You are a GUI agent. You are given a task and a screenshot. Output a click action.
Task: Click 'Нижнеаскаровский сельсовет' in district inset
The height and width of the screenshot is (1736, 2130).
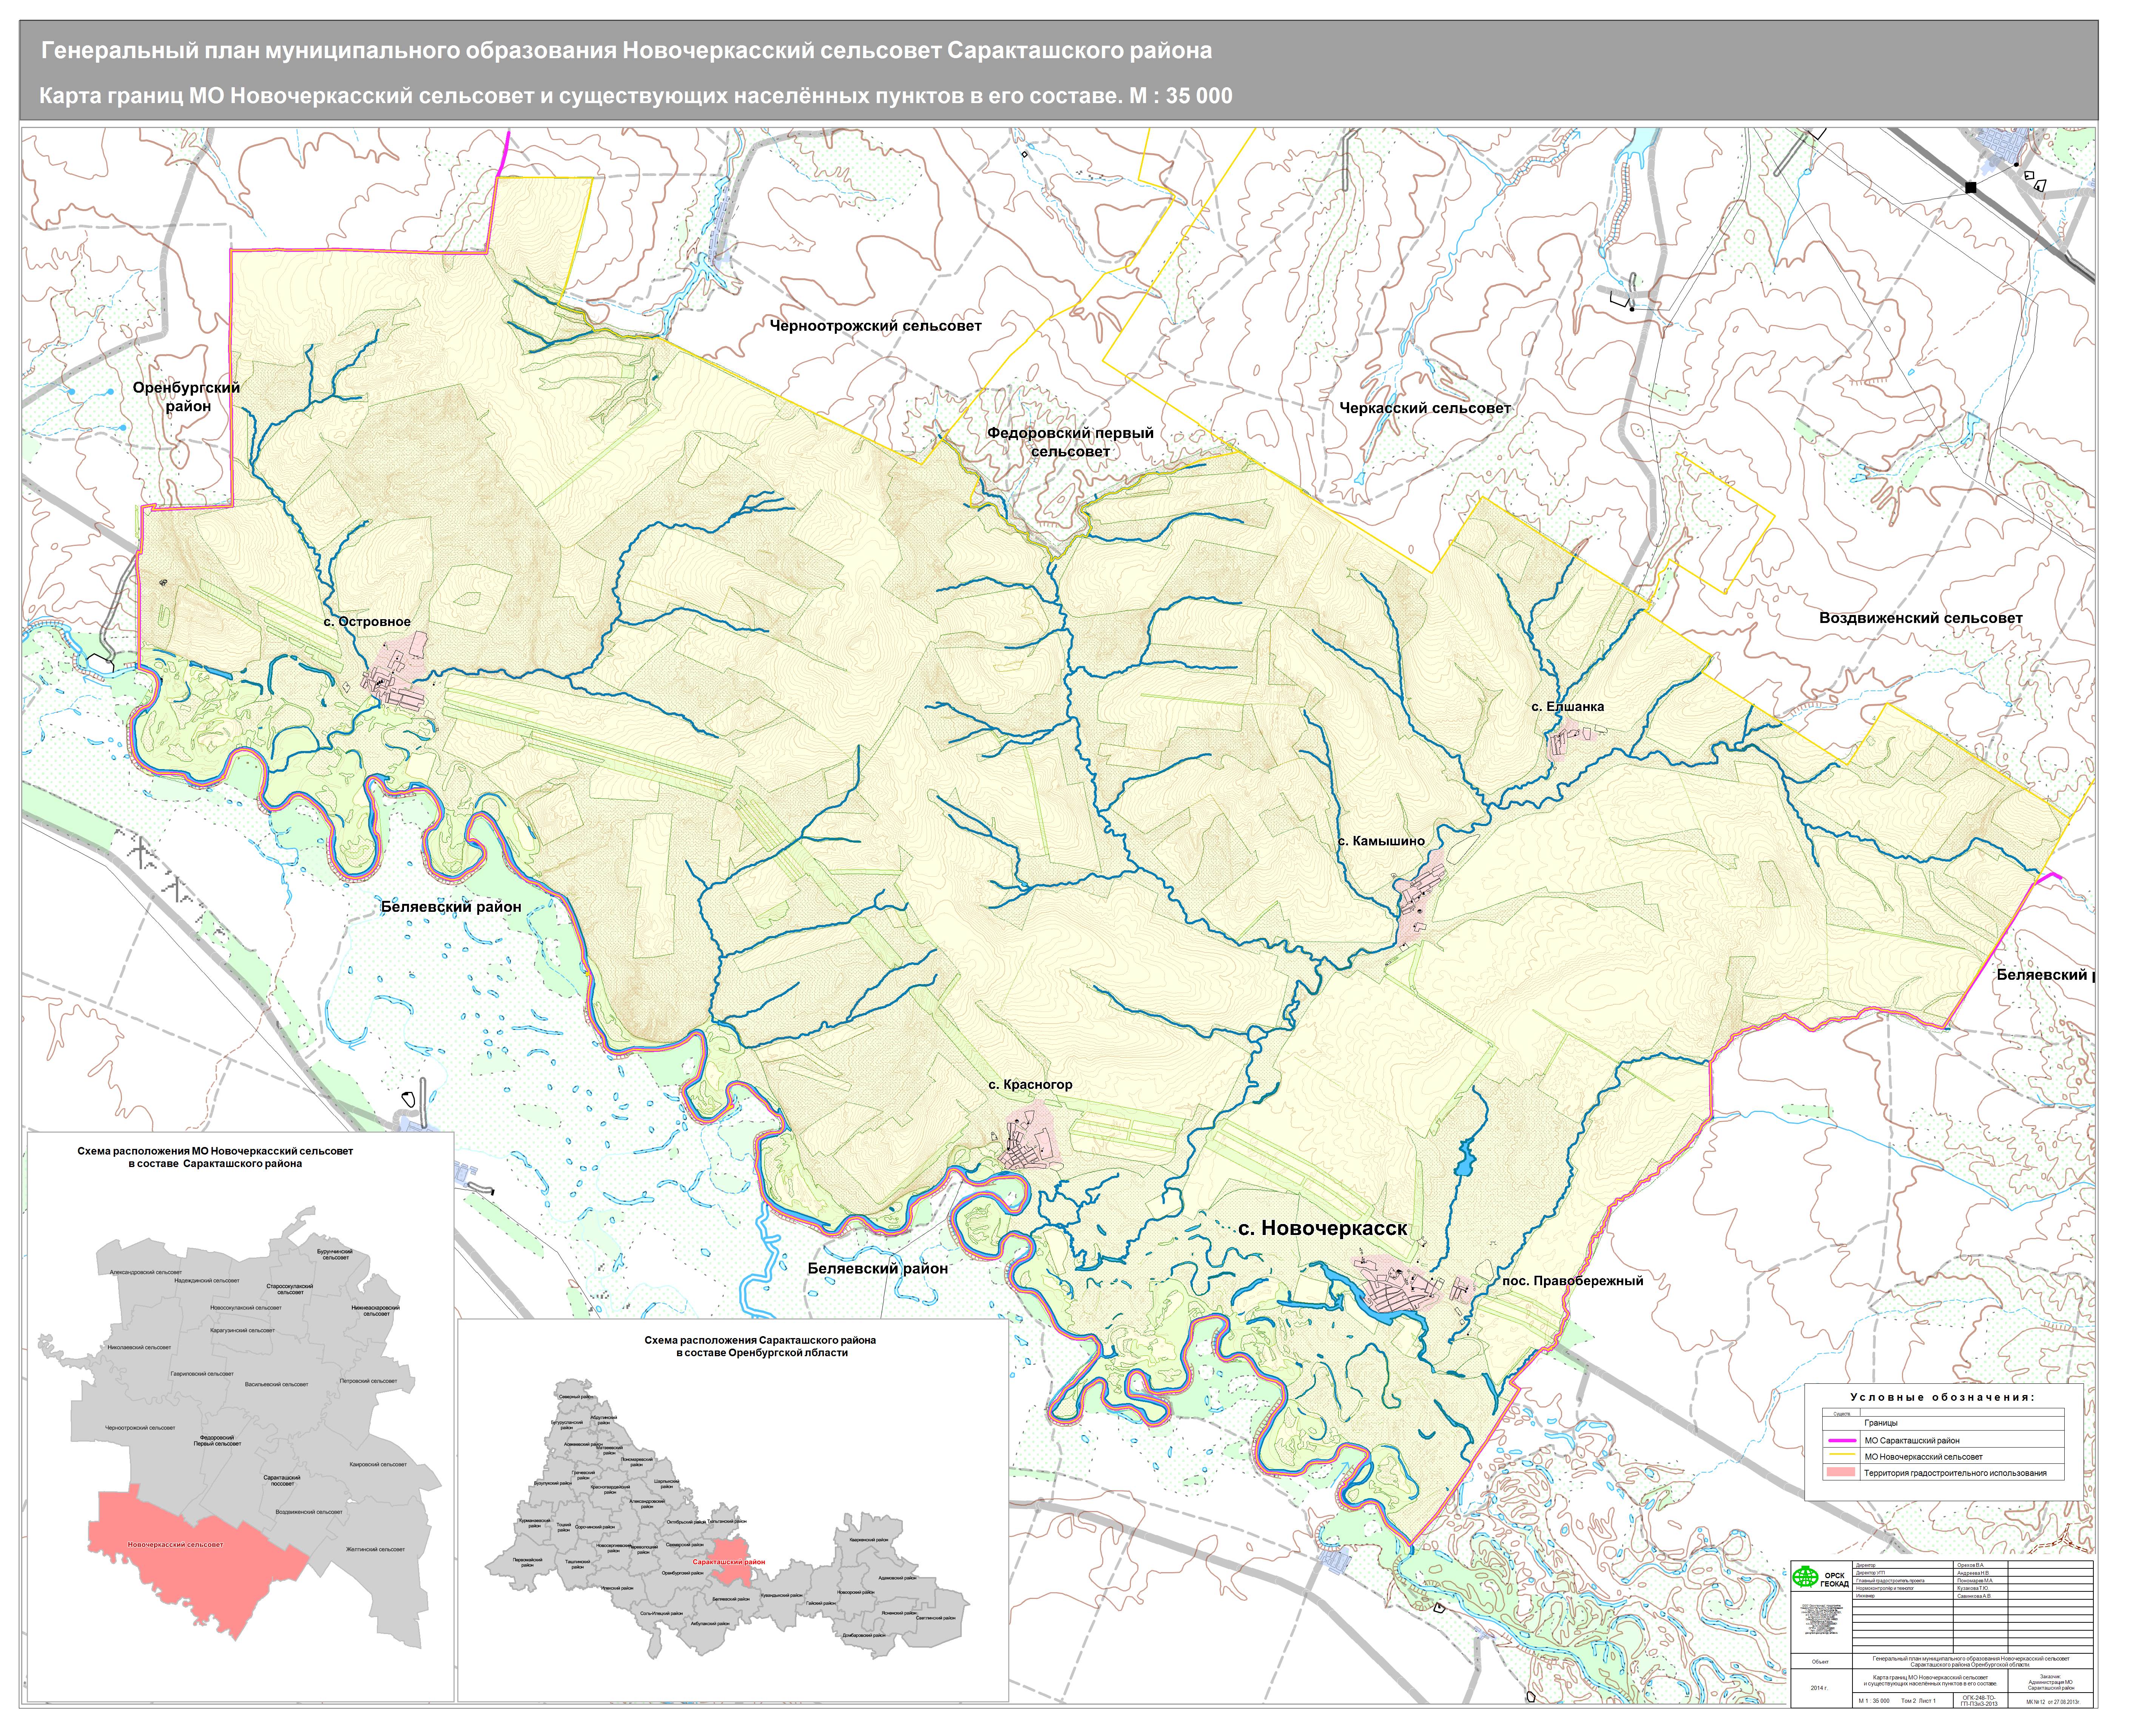click(376, 1311)
